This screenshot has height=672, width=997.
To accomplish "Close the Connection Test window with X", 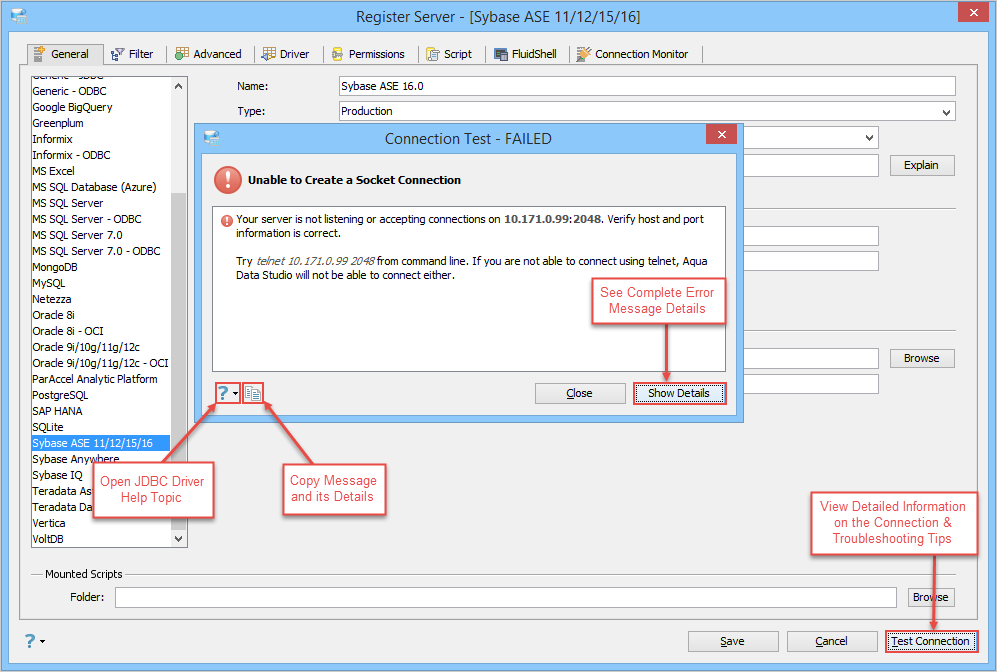I will [722, 134].
